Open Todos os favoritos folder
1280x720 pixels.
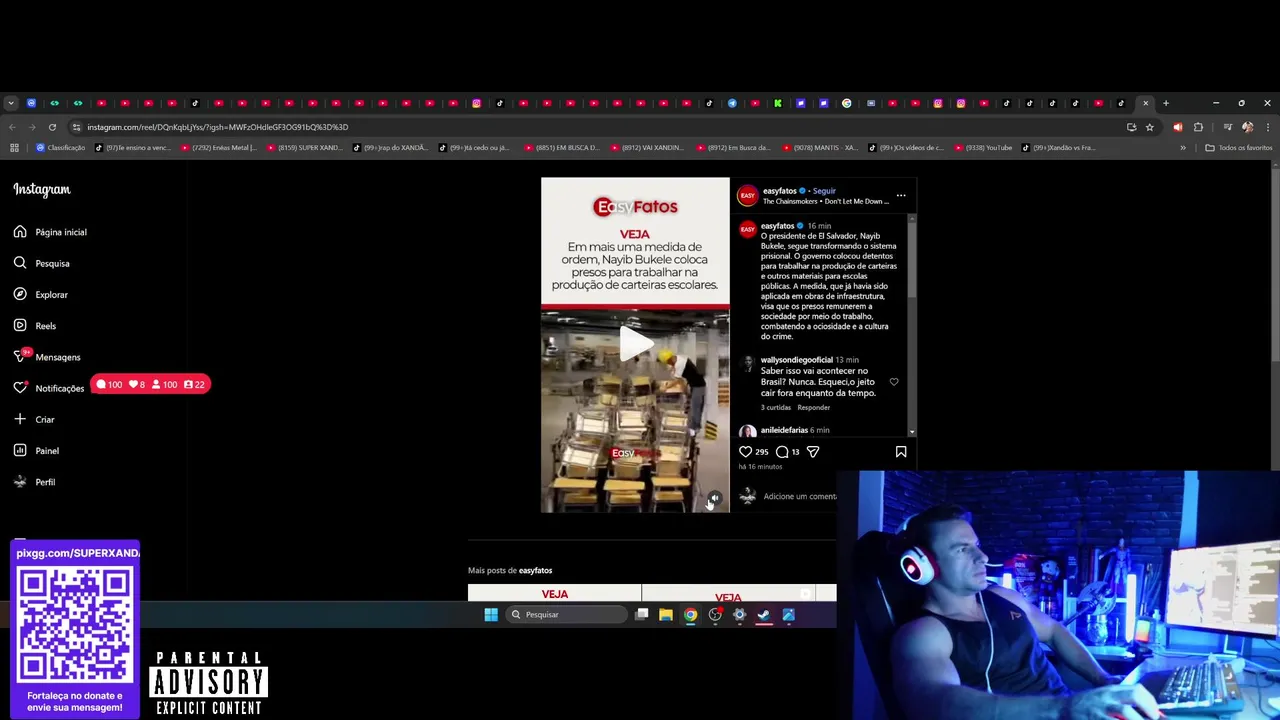click(x=1239, y=148)
